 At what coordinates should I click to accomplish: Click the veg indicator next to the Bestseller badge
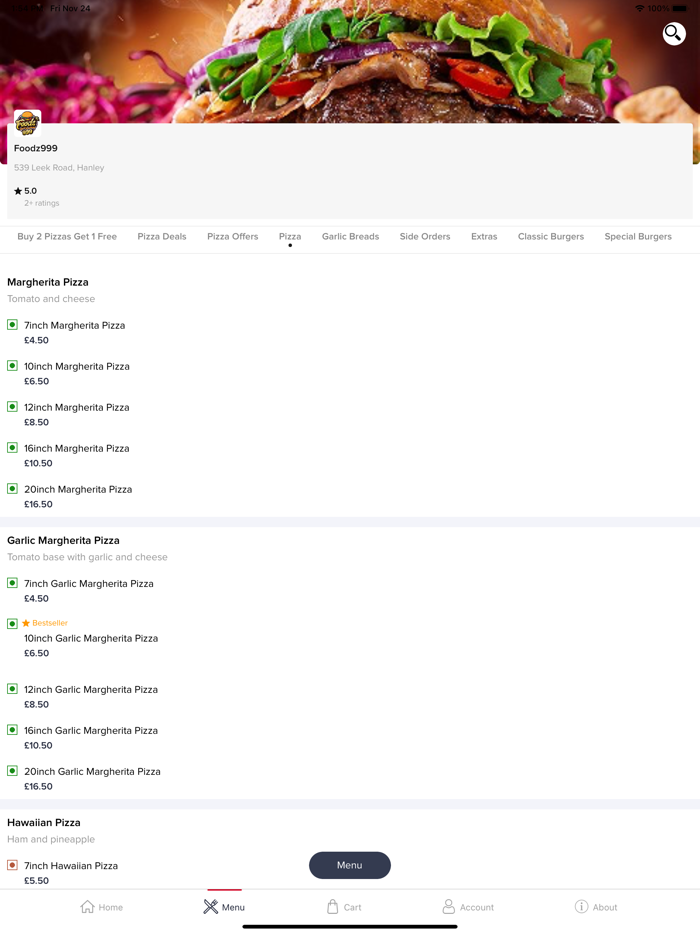pyautogui.click(x=12, y=624)
